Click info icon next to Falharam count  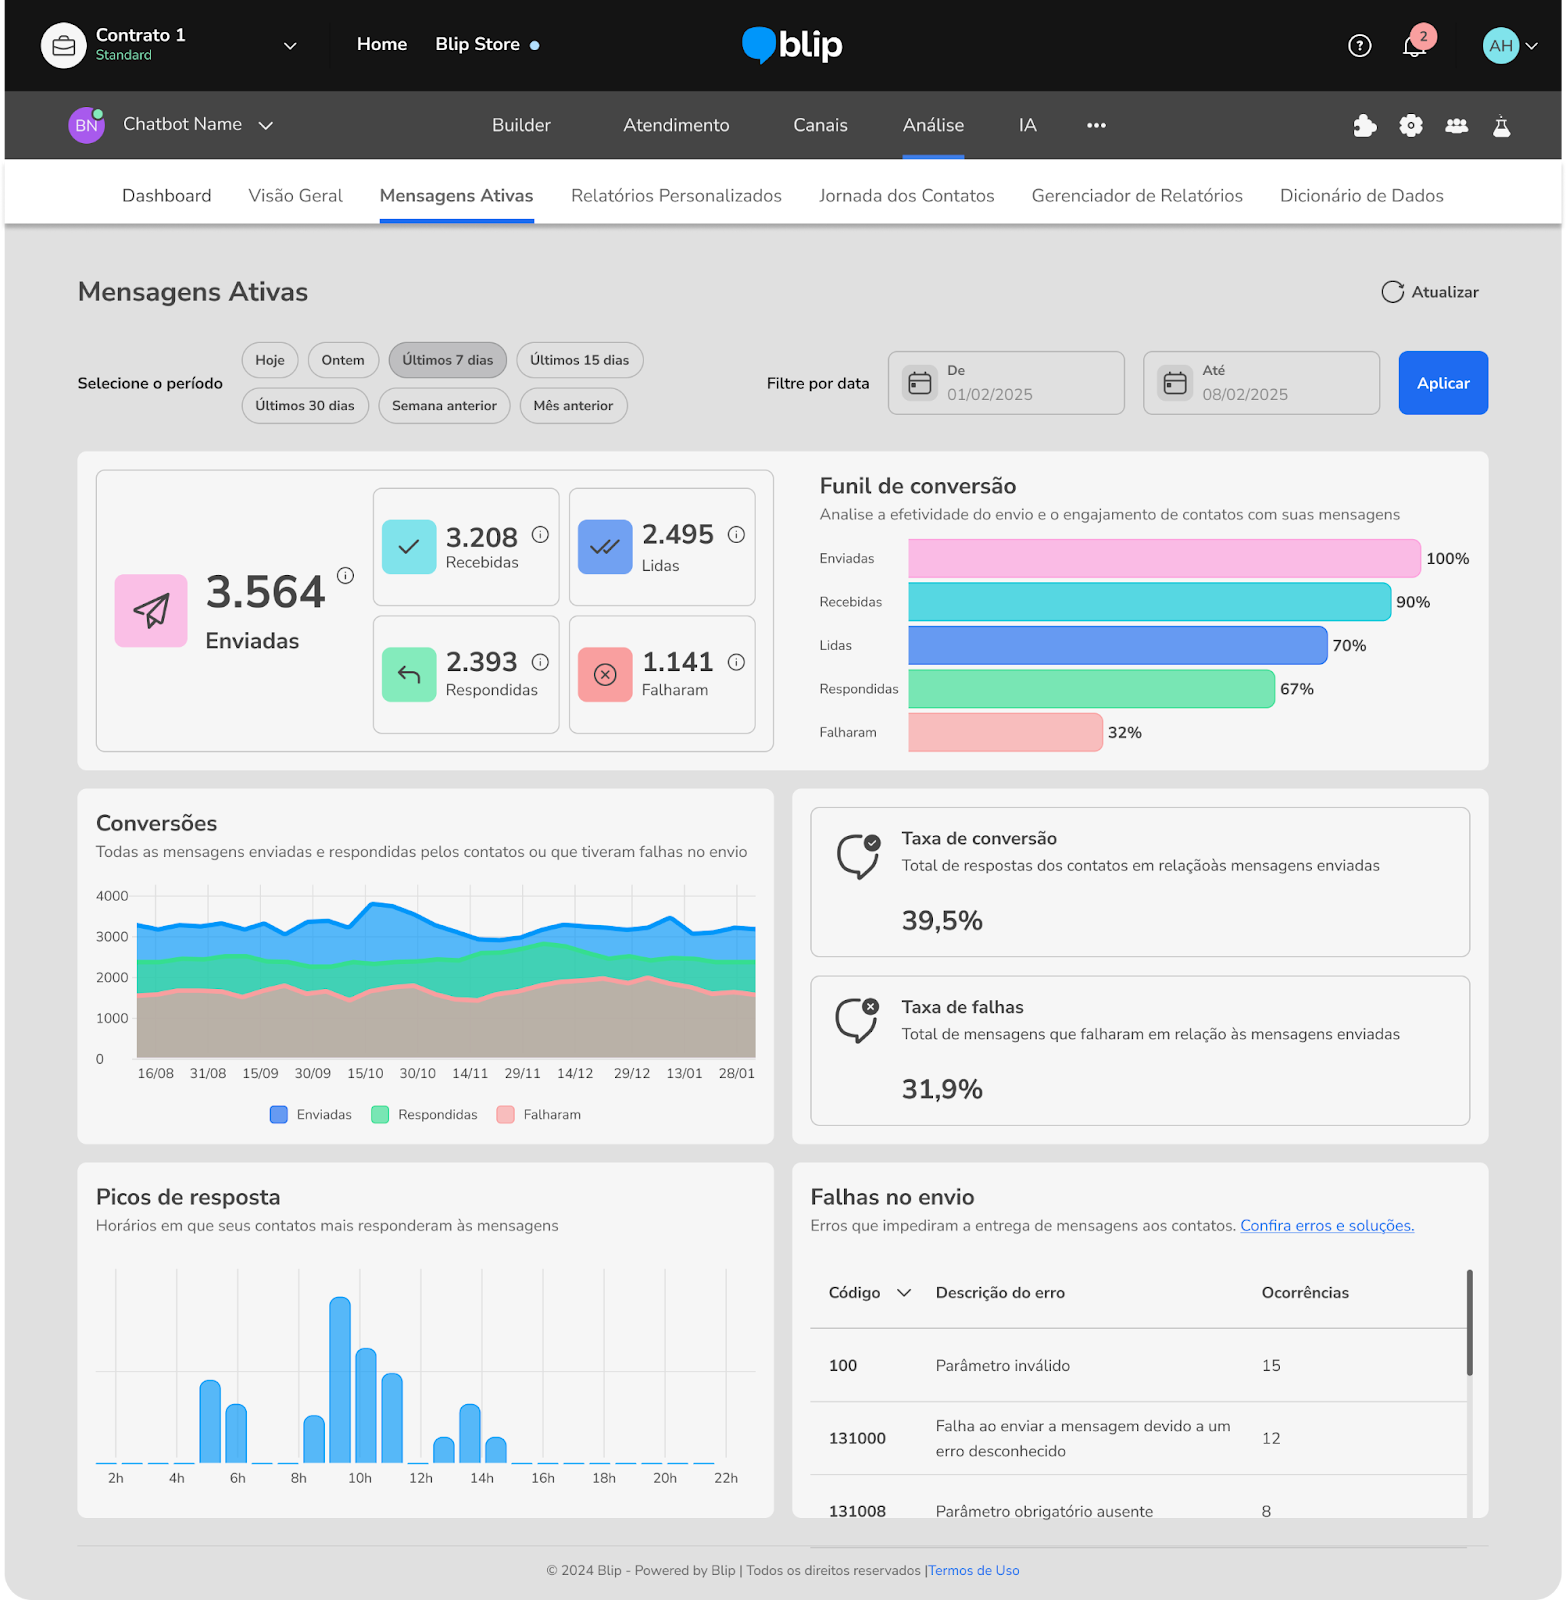736,662
